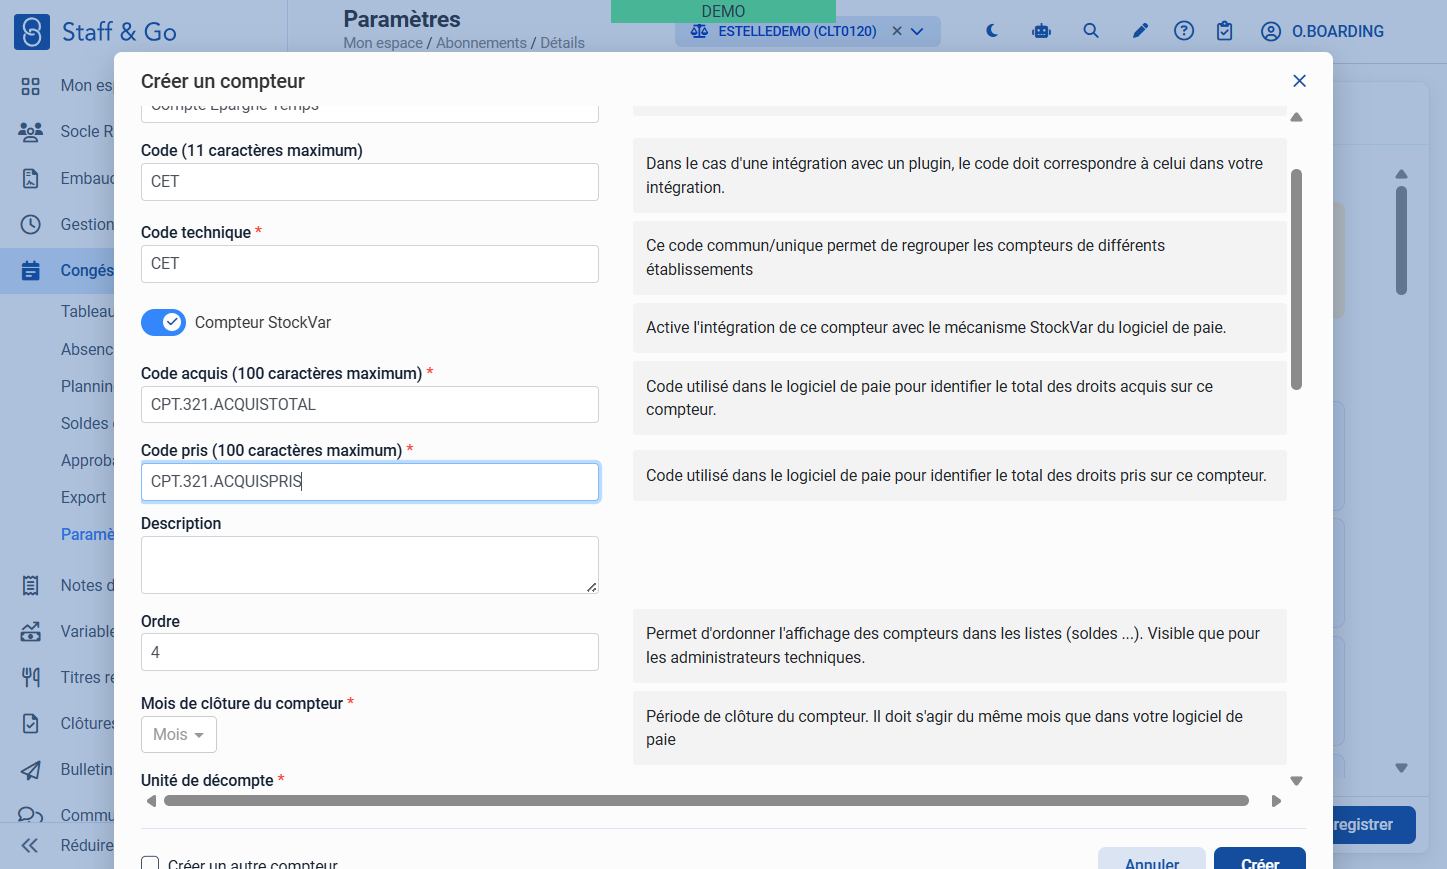The image size is (1447, 869).
Task: Click the Ordre input field
Action: tap(370, 652)
